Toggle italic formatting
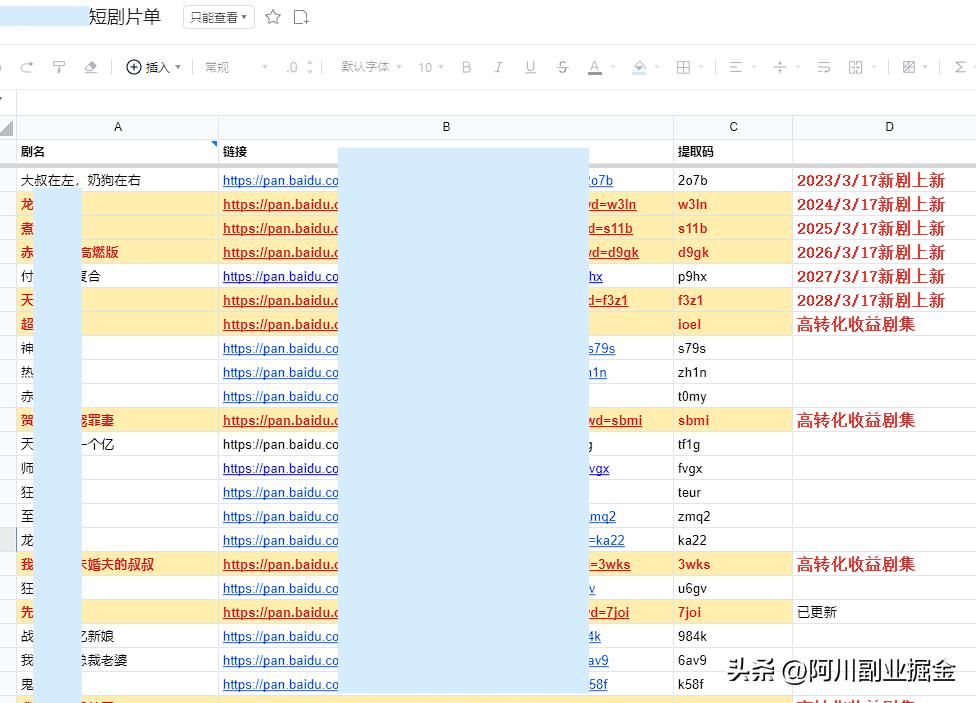This screenshot has height=703, width=976. [497, 67]
